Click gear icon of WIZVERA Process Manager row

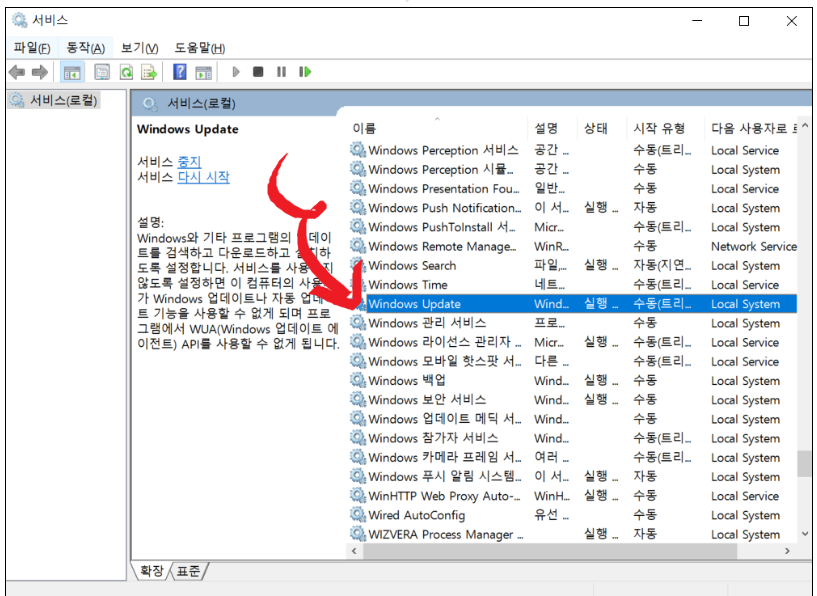pyautogui.click(x=357, y=534)
